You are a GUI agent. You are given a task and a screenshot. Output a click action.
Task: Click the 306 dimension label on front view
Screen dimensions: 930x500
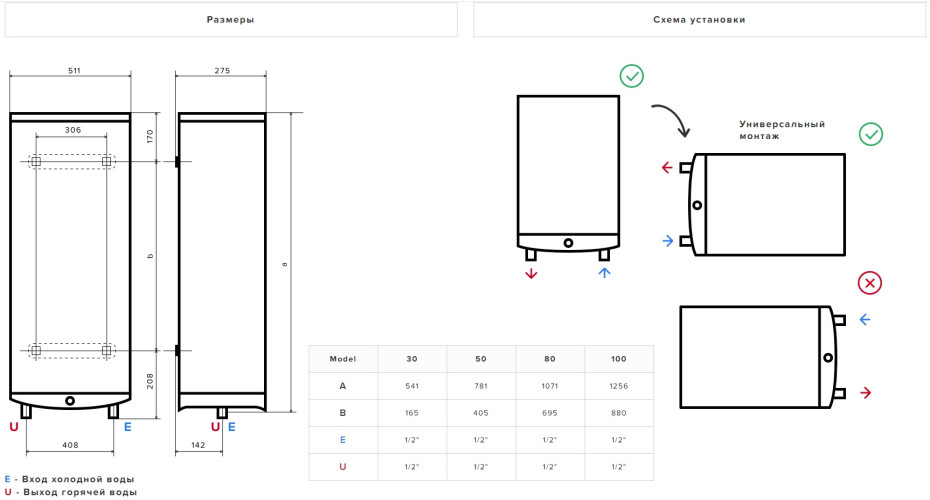click(x=72, y=130)
